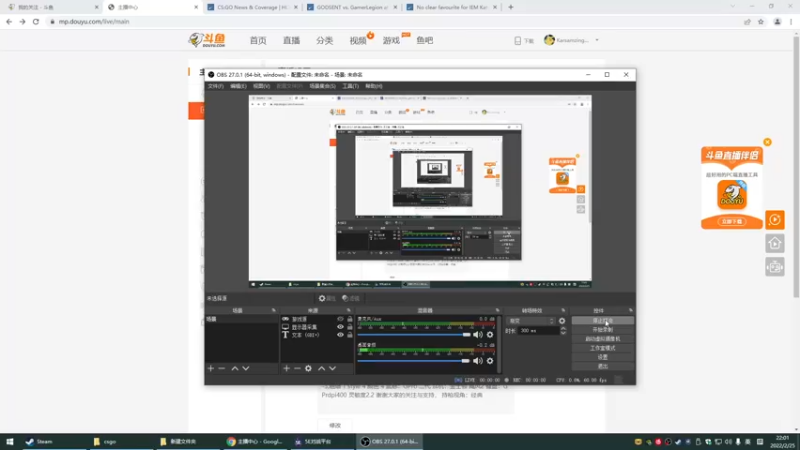Click the Start Recording button in OBS controls

click(x=603, y=330)
